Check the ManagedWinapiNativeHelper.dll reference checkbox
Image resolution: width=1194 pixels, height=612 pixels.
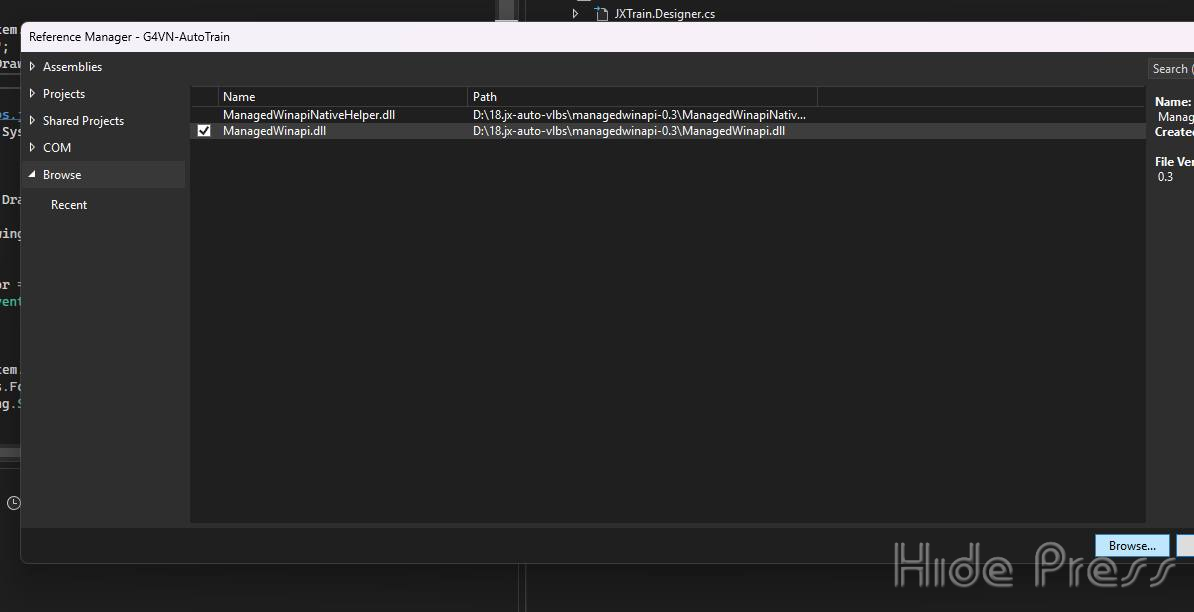coord(204,115)
